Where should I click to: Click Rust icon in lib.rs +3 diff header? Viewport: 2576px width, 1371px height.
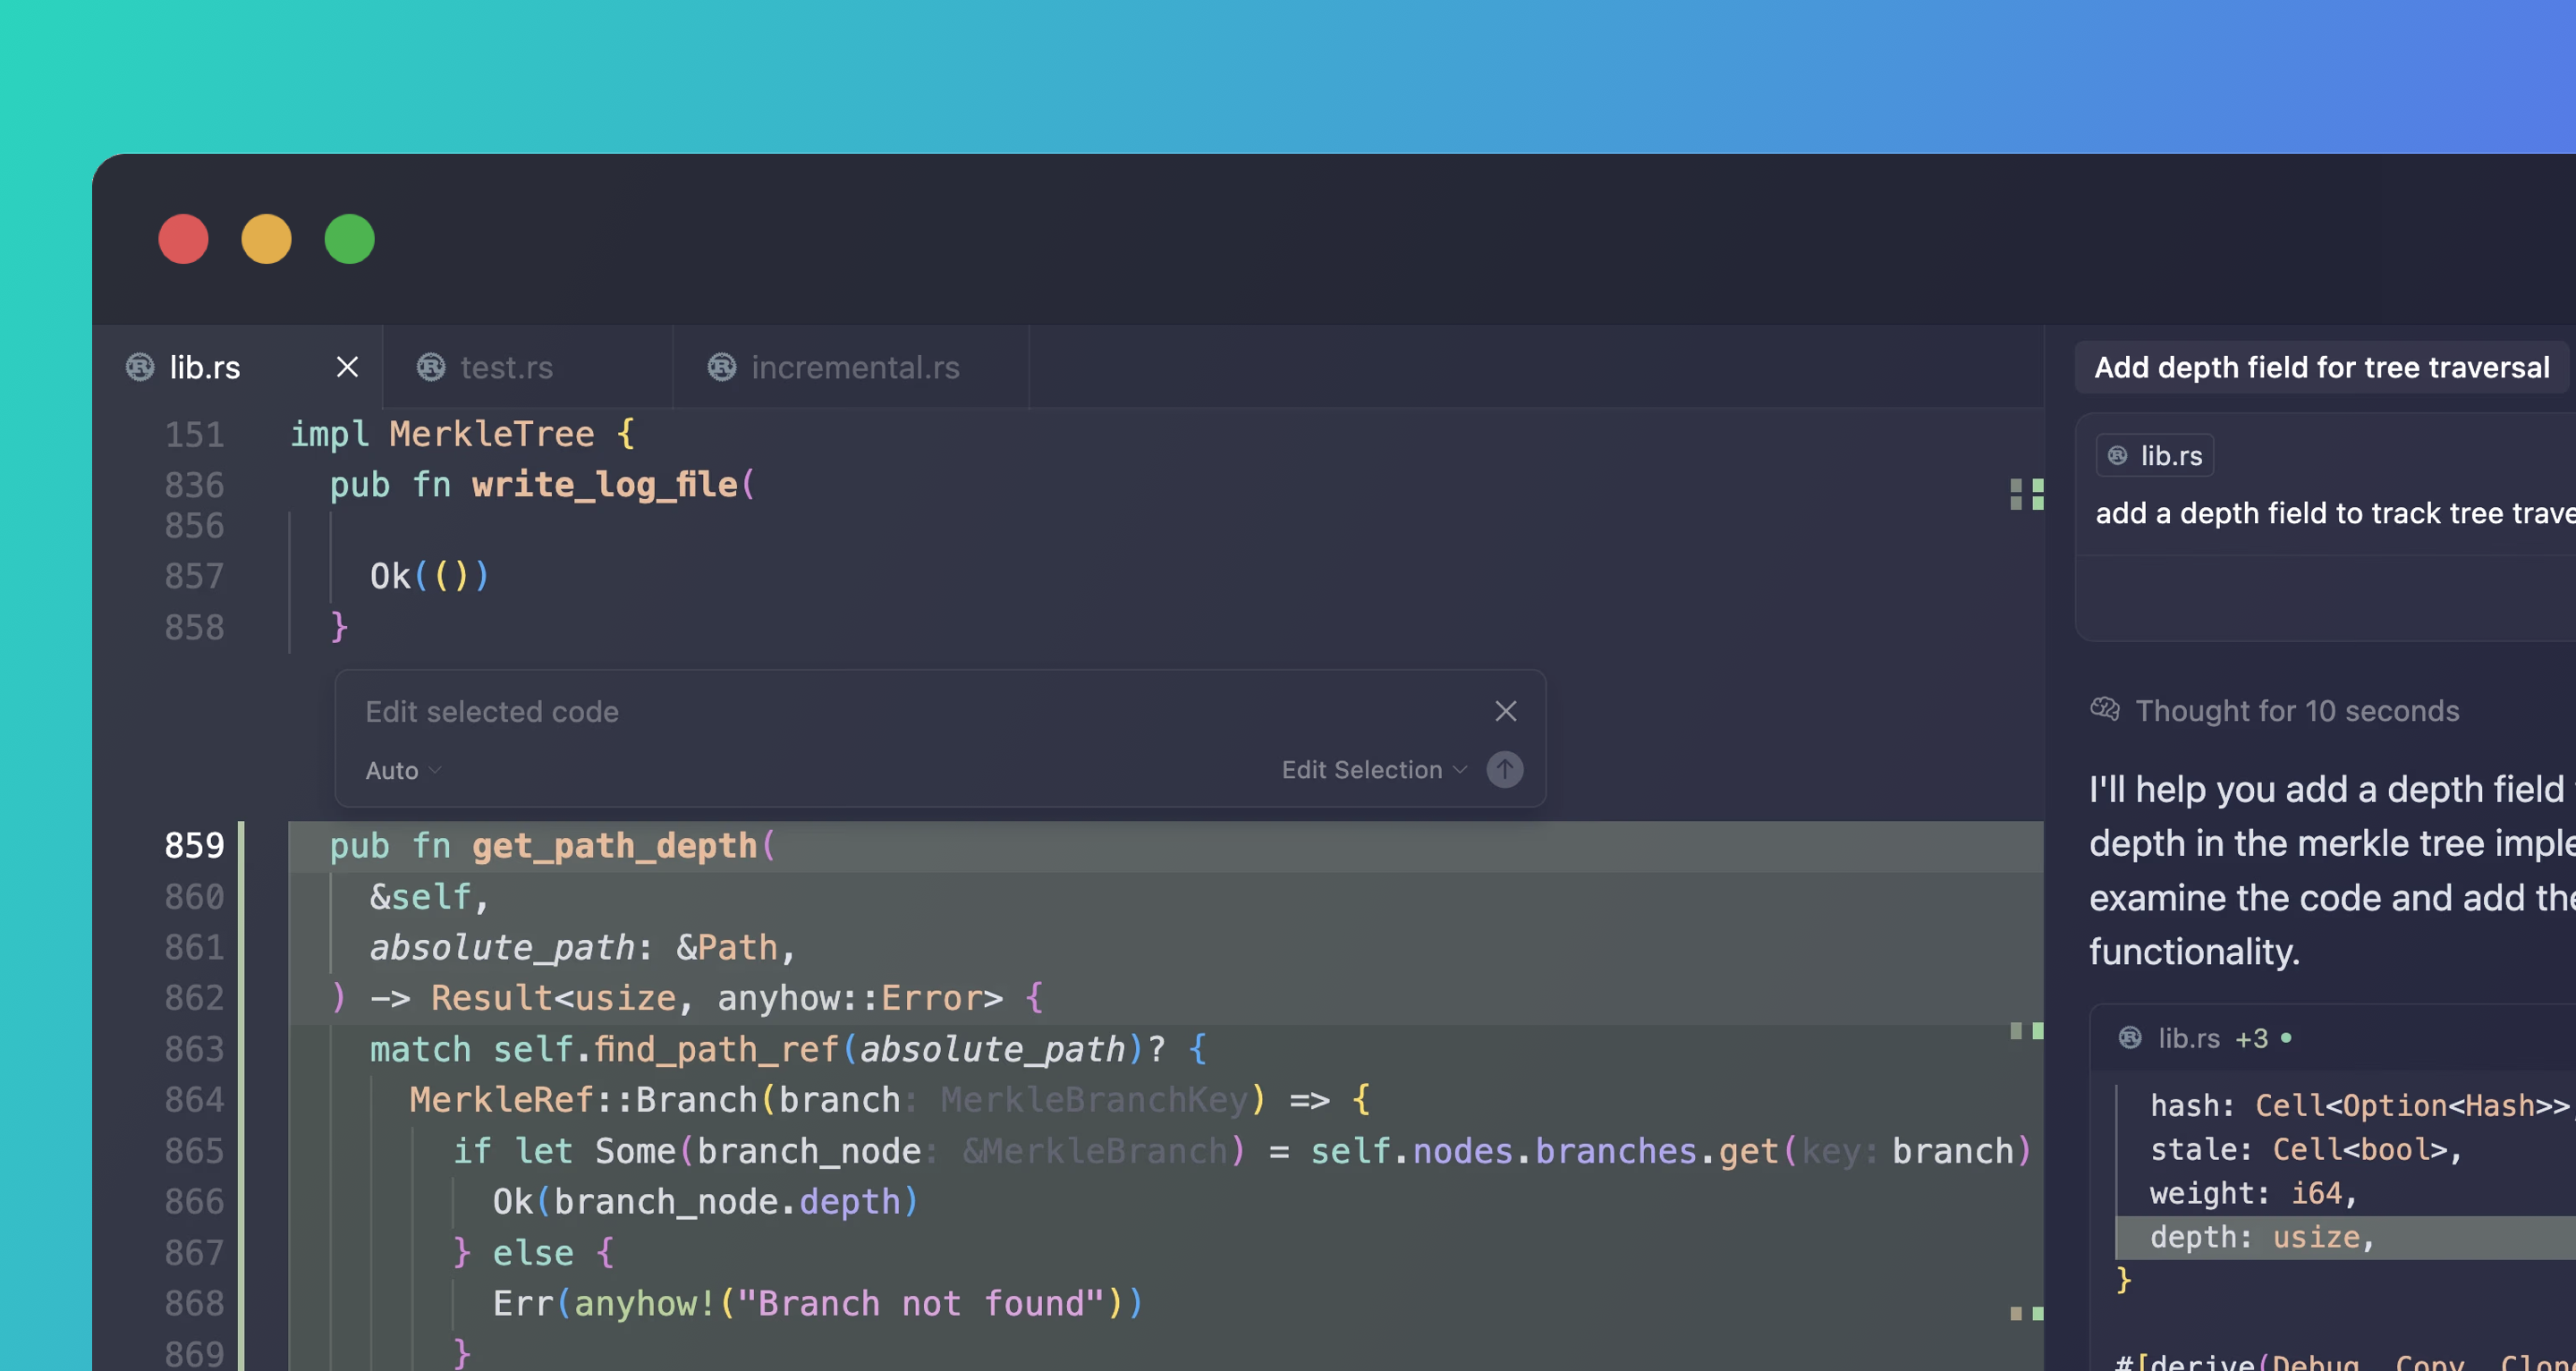tap(2130, 1038)
